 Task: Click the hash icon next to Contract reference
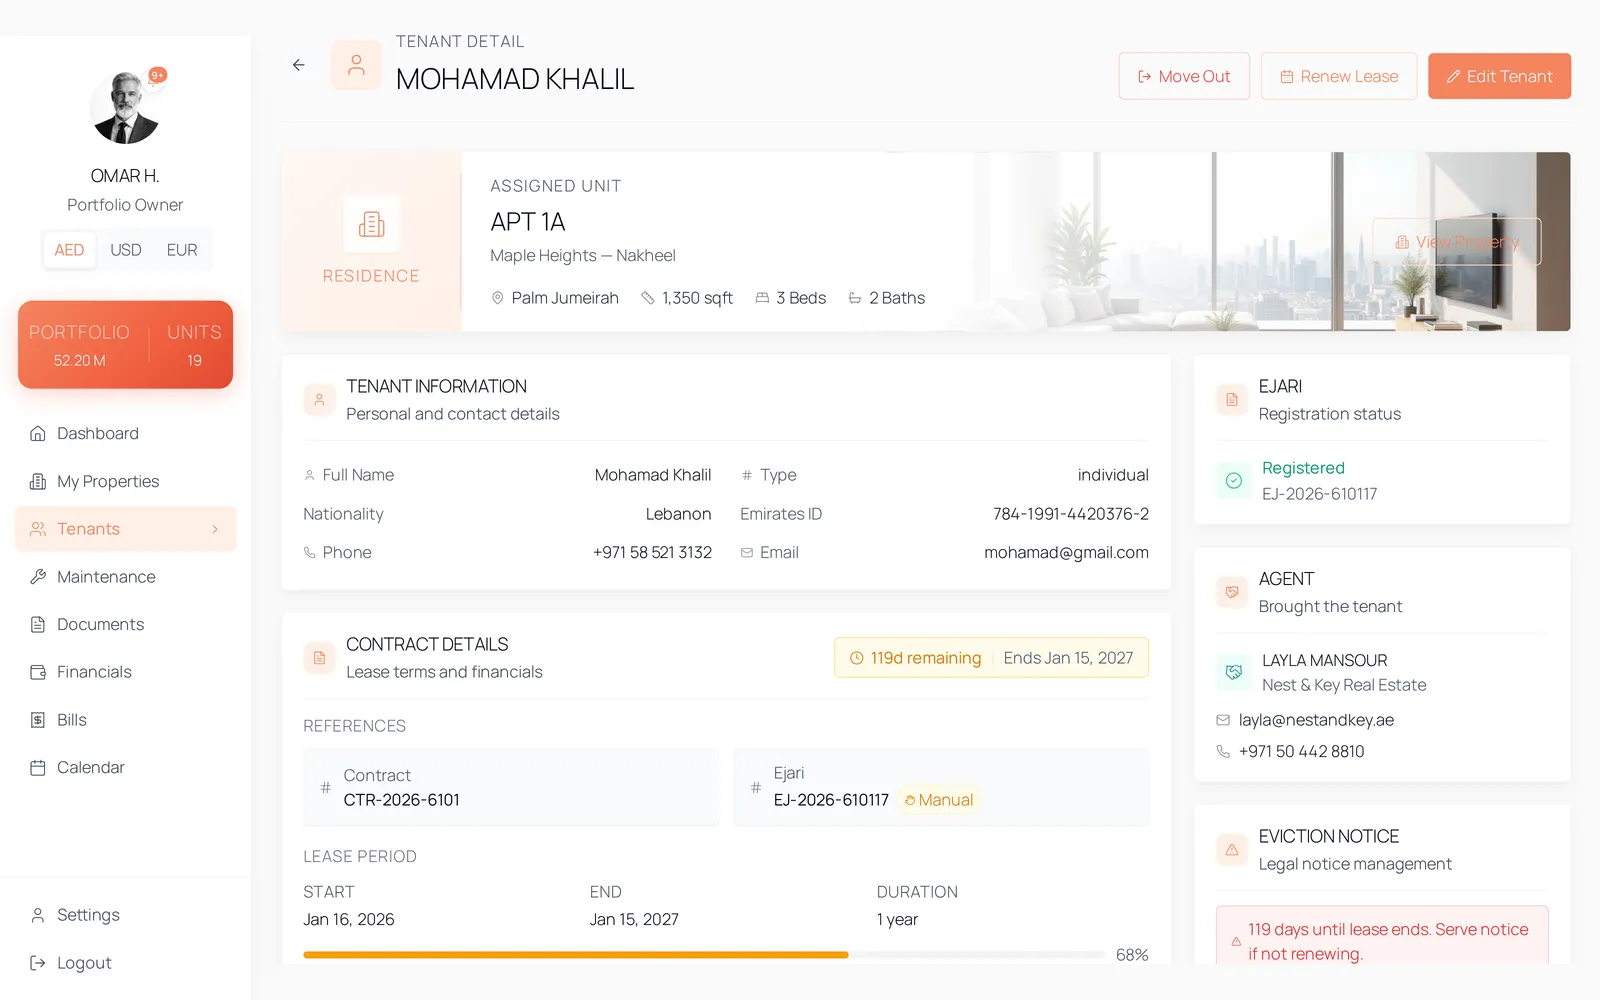point(325,788)
